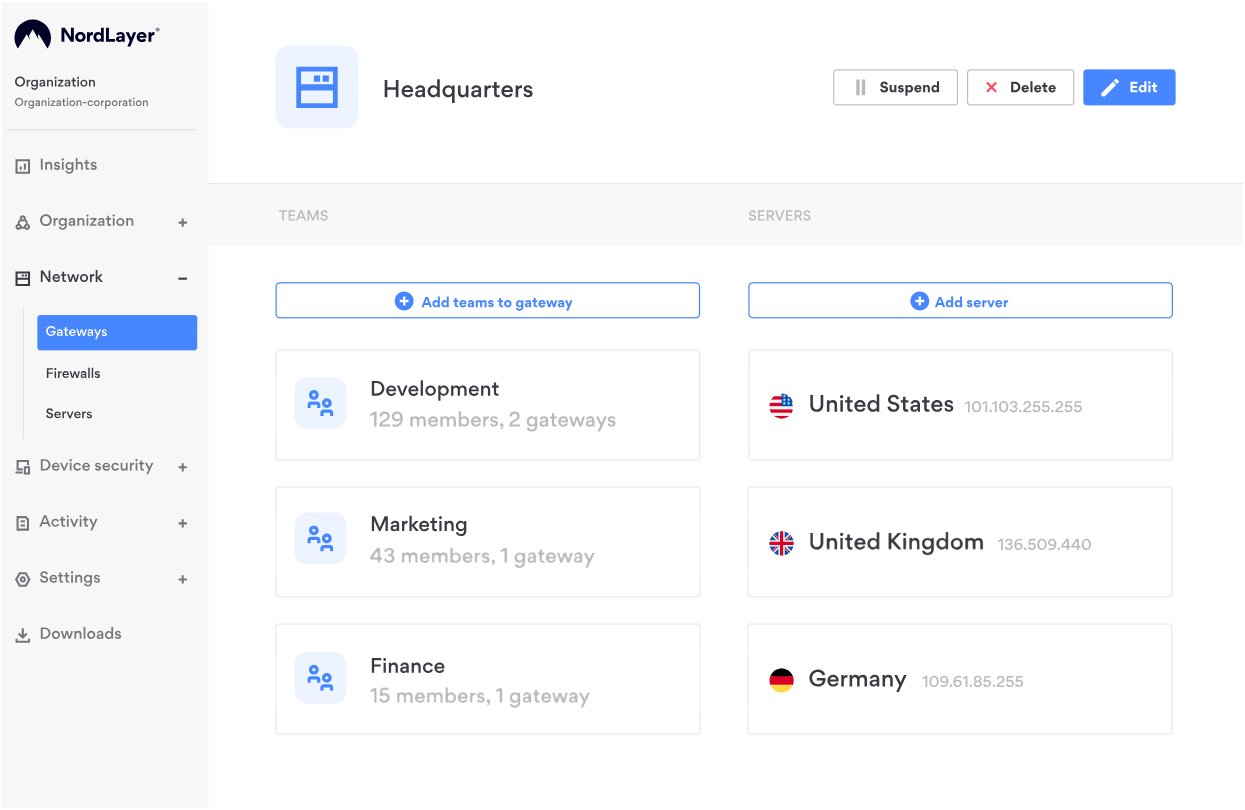This screenshot has width=1245, height=810.
Task: Click the Add server button
Action: tap(959, 300)
